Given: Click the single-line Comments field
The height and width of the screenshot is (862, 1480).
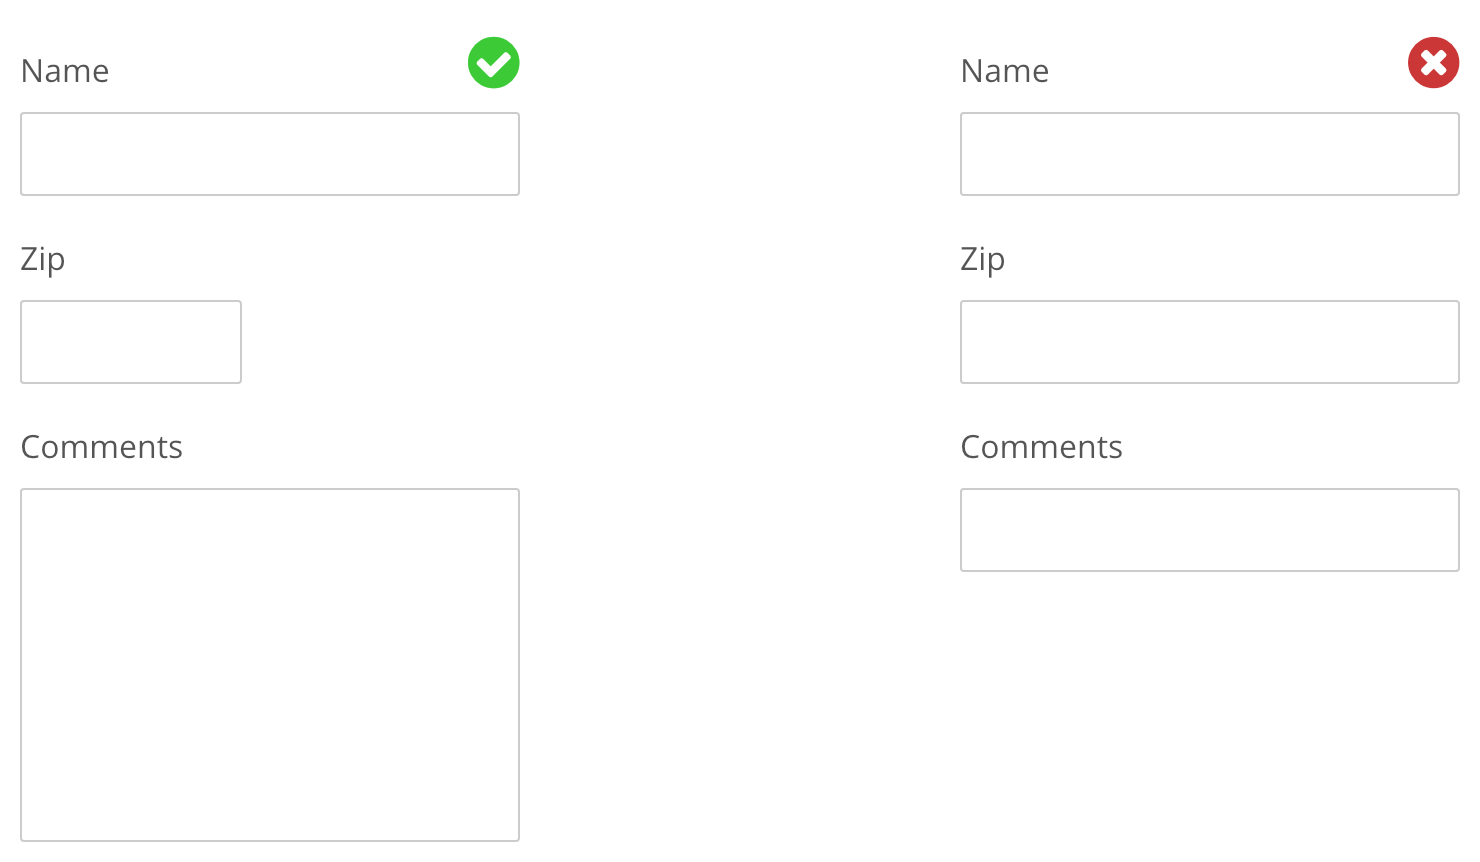Looking at the screenshot, I should [x=1210, y=530].
